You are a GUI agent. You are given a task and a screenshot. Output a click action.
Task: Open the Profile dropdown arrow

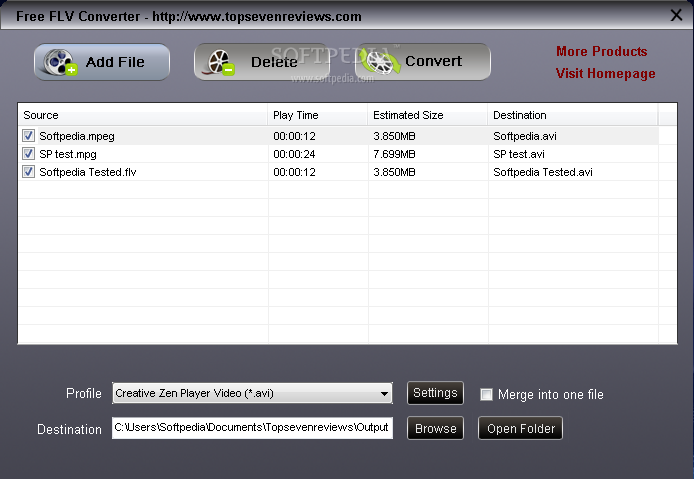point(384,394)
